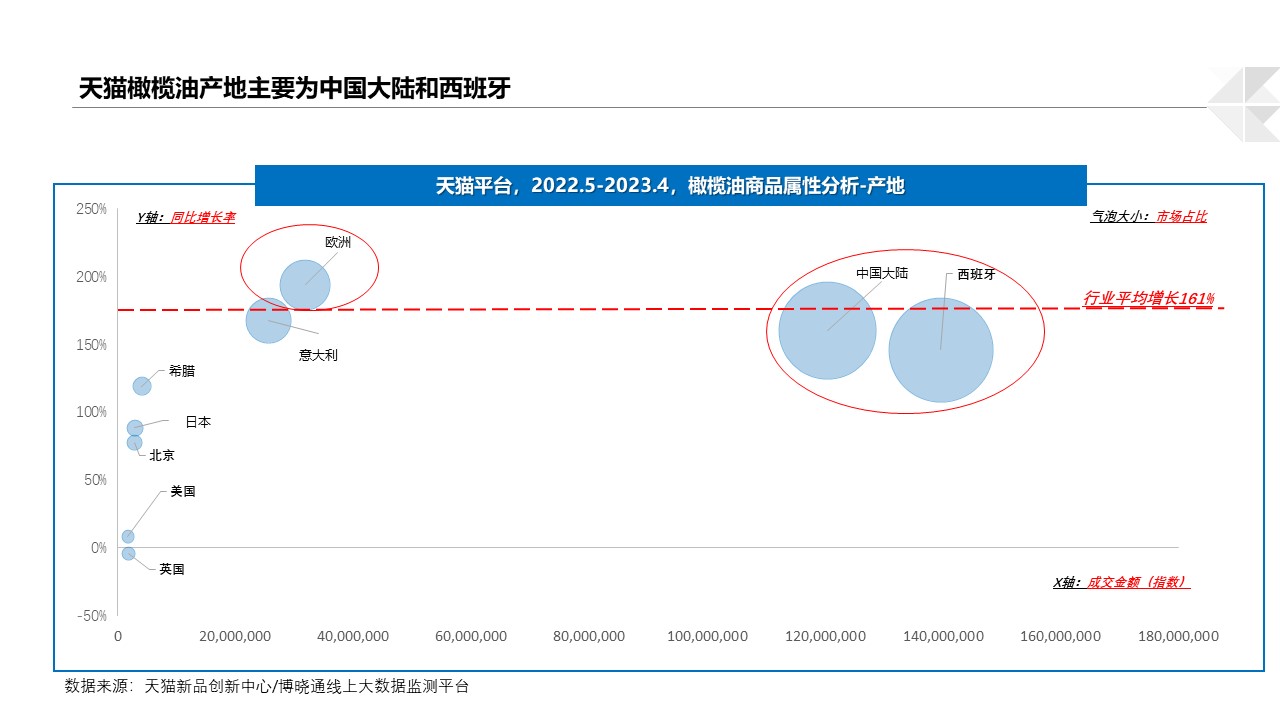Image resolution: width=1280 pixels, height=720 pixels.
Task: Click the 美国 data label
Action: click(x=183, y=492)
